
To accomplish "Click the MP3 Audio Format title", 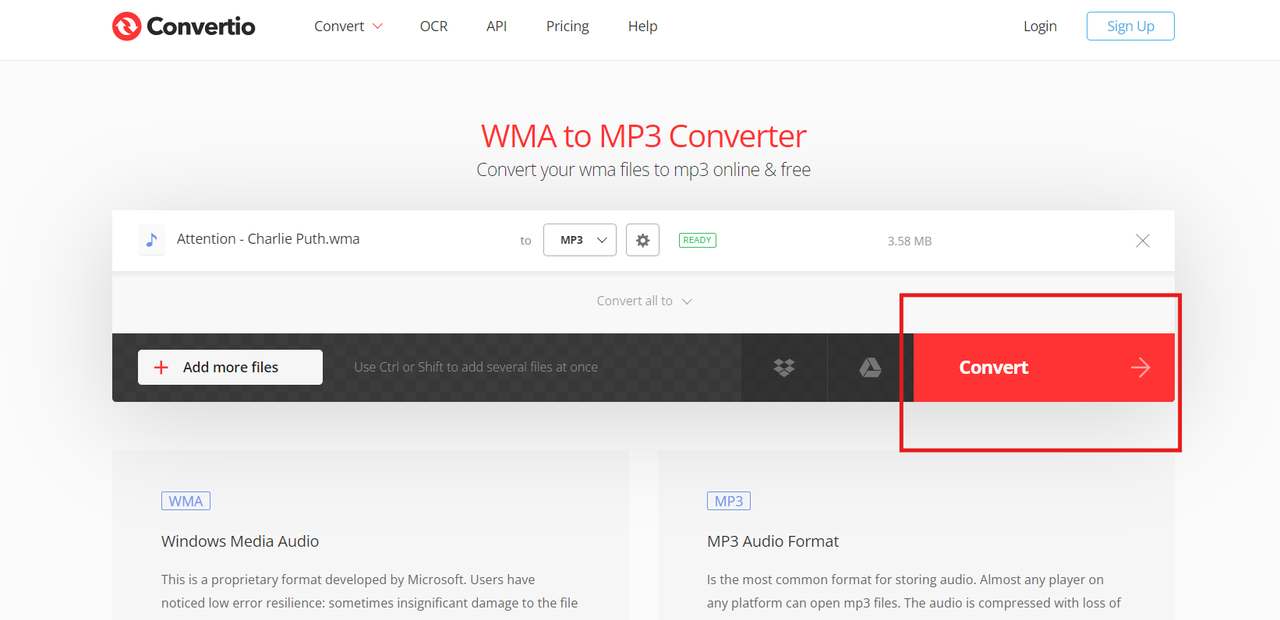I will click(773, 541).
